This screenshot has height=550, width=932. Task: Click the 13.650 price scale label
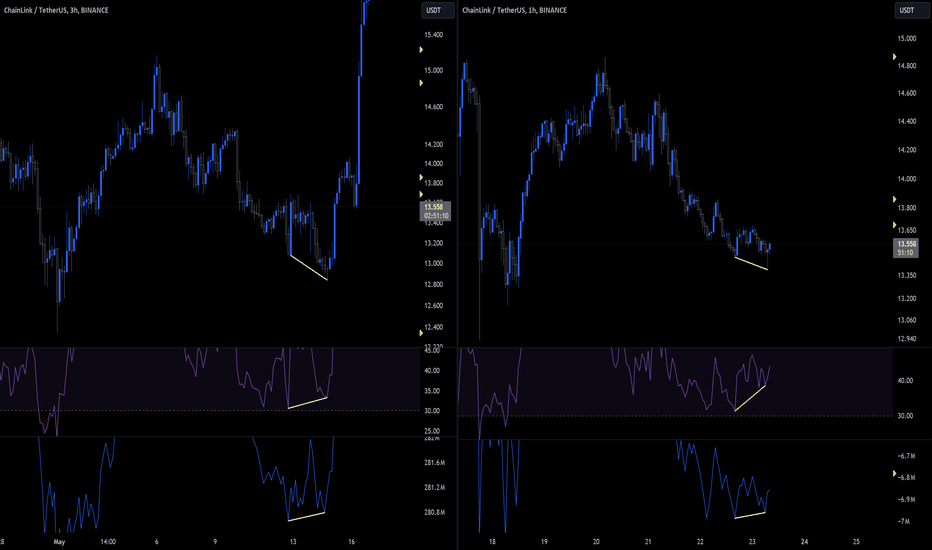(907, 230)
